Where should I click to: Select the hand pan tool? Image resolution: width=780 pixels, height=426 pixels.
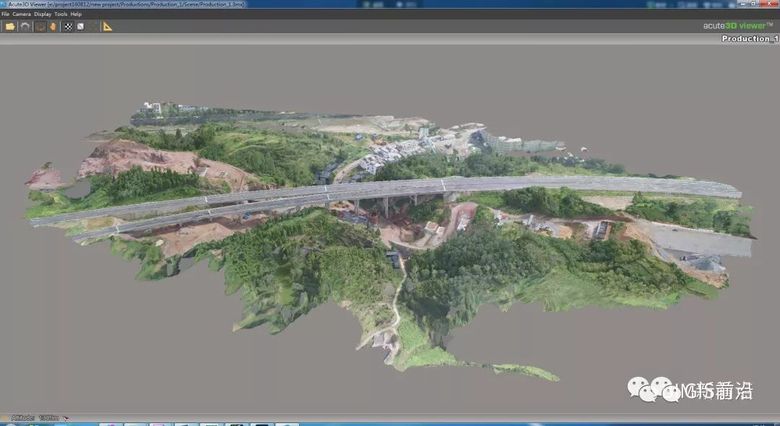point(53,26)
